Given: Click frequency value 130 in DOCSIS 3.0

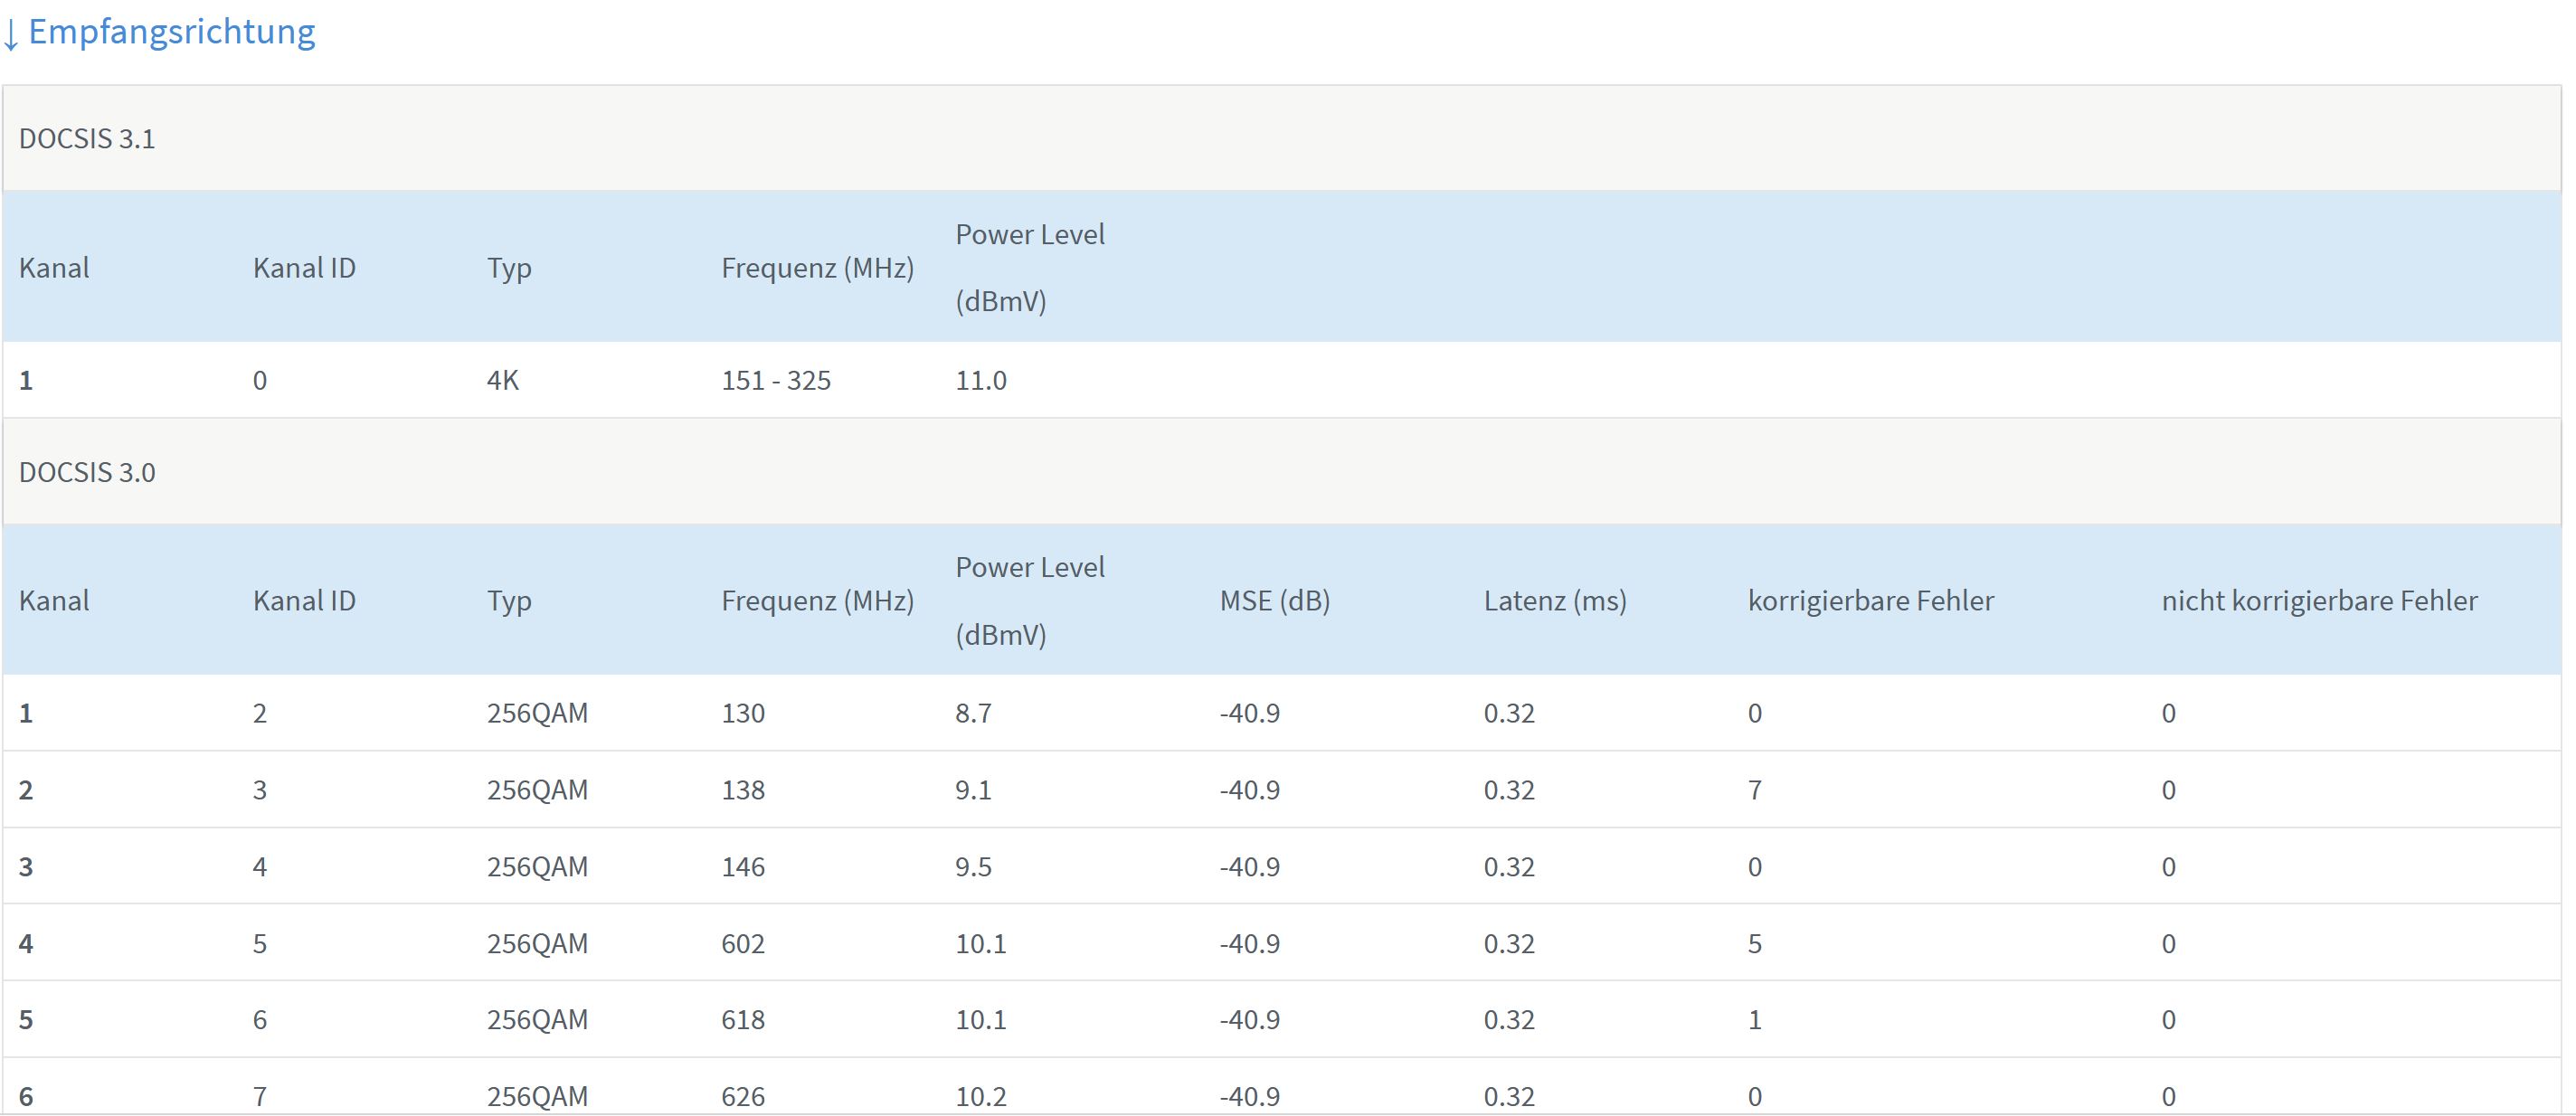Looking at the screenshot, I should (743, 714).
